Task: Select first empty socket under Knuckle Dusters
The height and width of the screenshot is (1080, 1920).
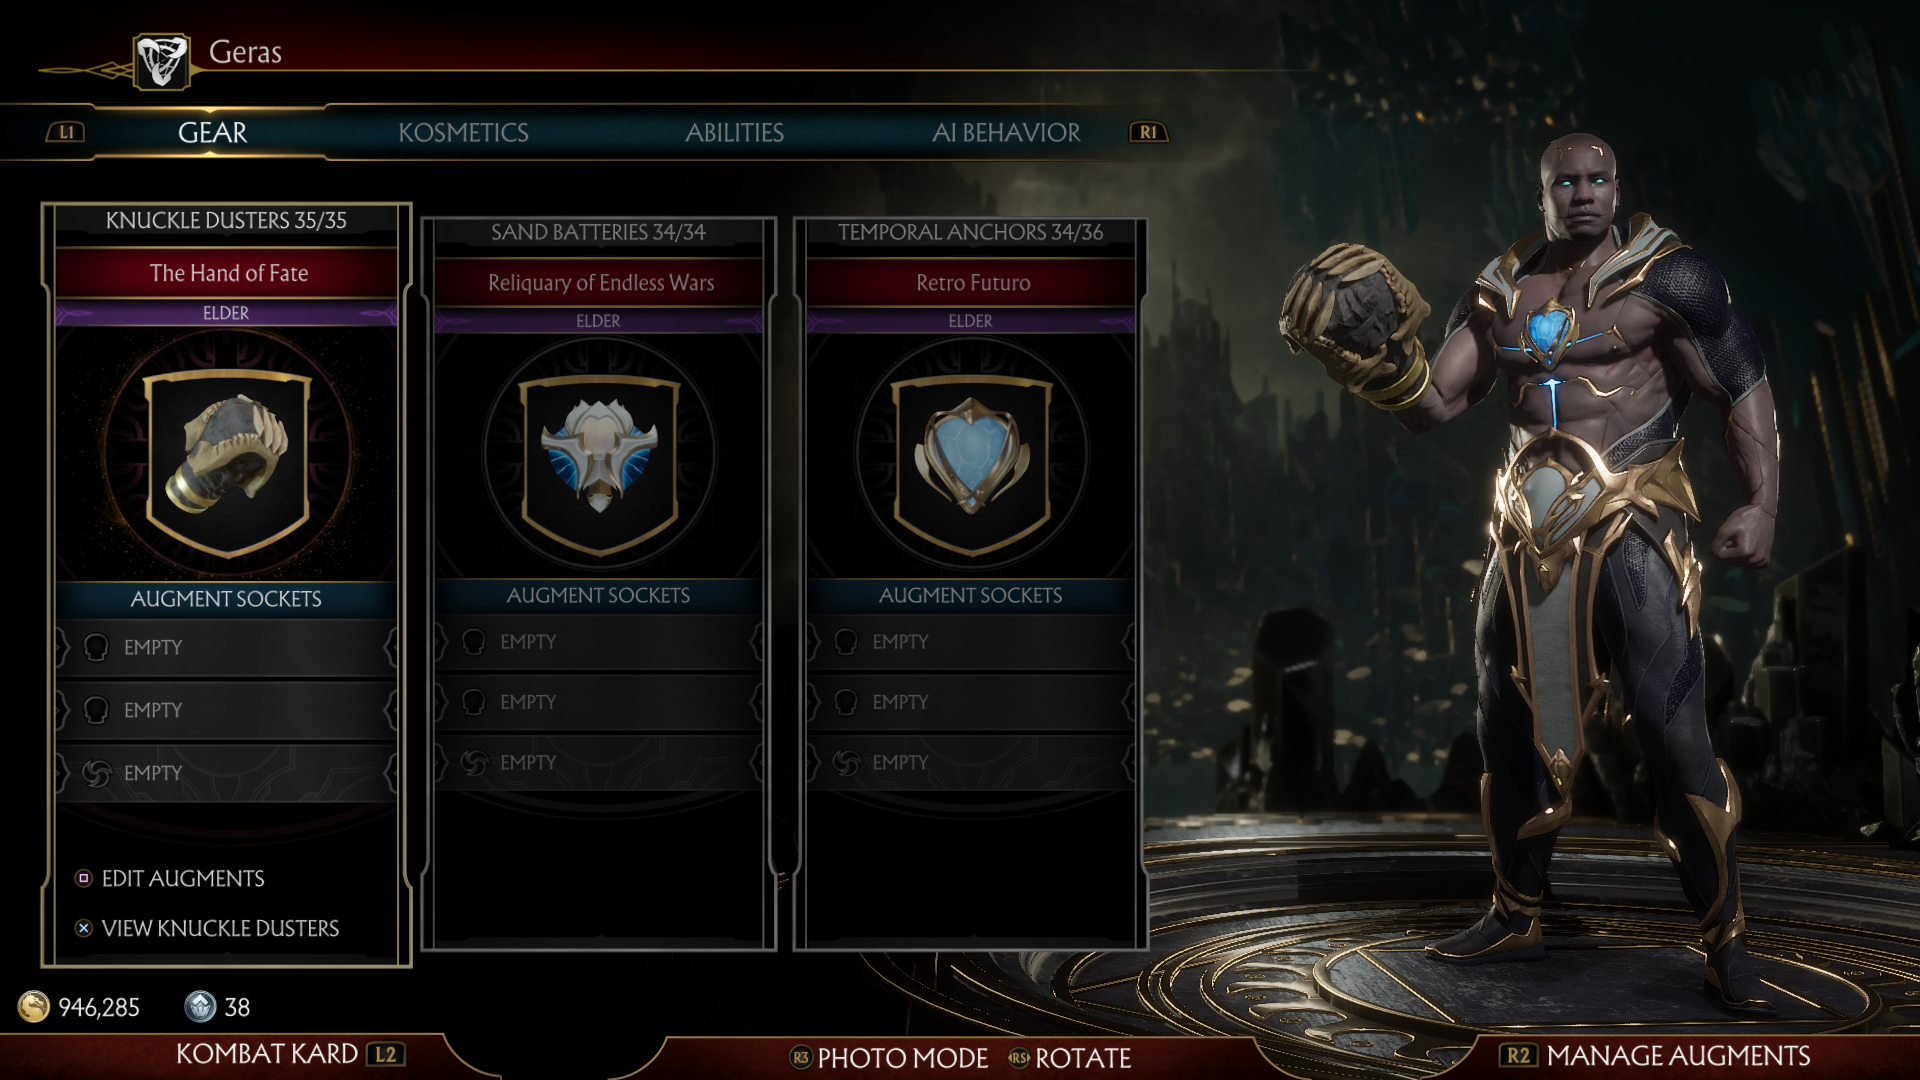Action: [227, 647]
